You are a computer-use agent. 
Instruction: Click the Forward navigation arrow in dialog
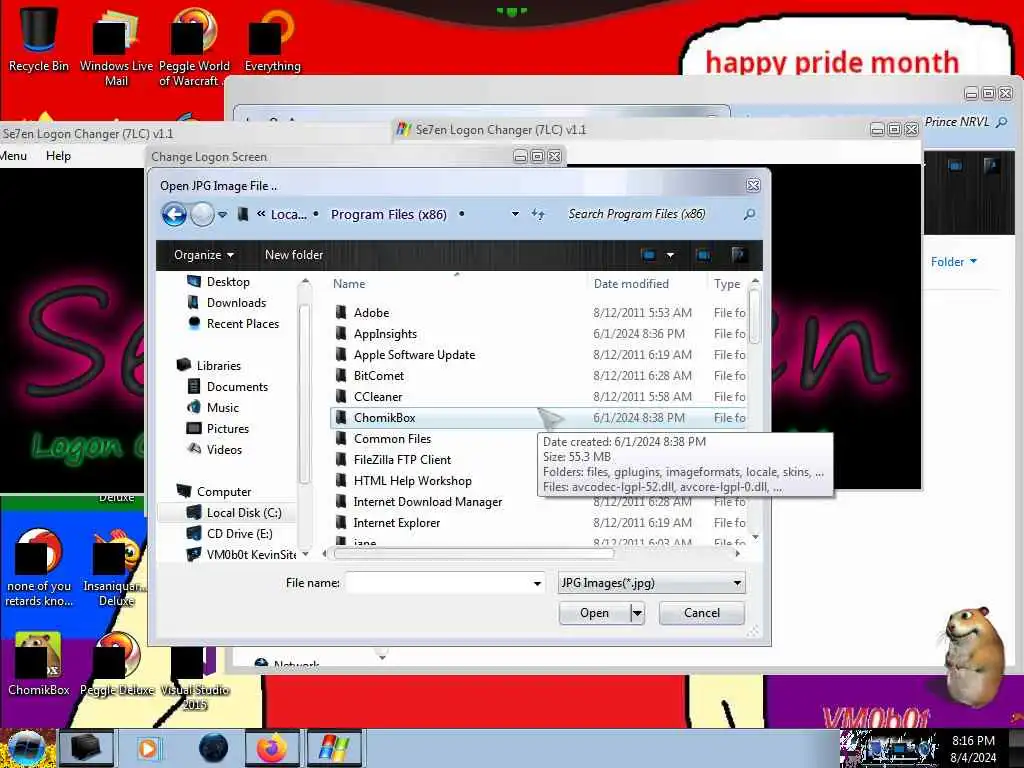[x=202, y=214]
